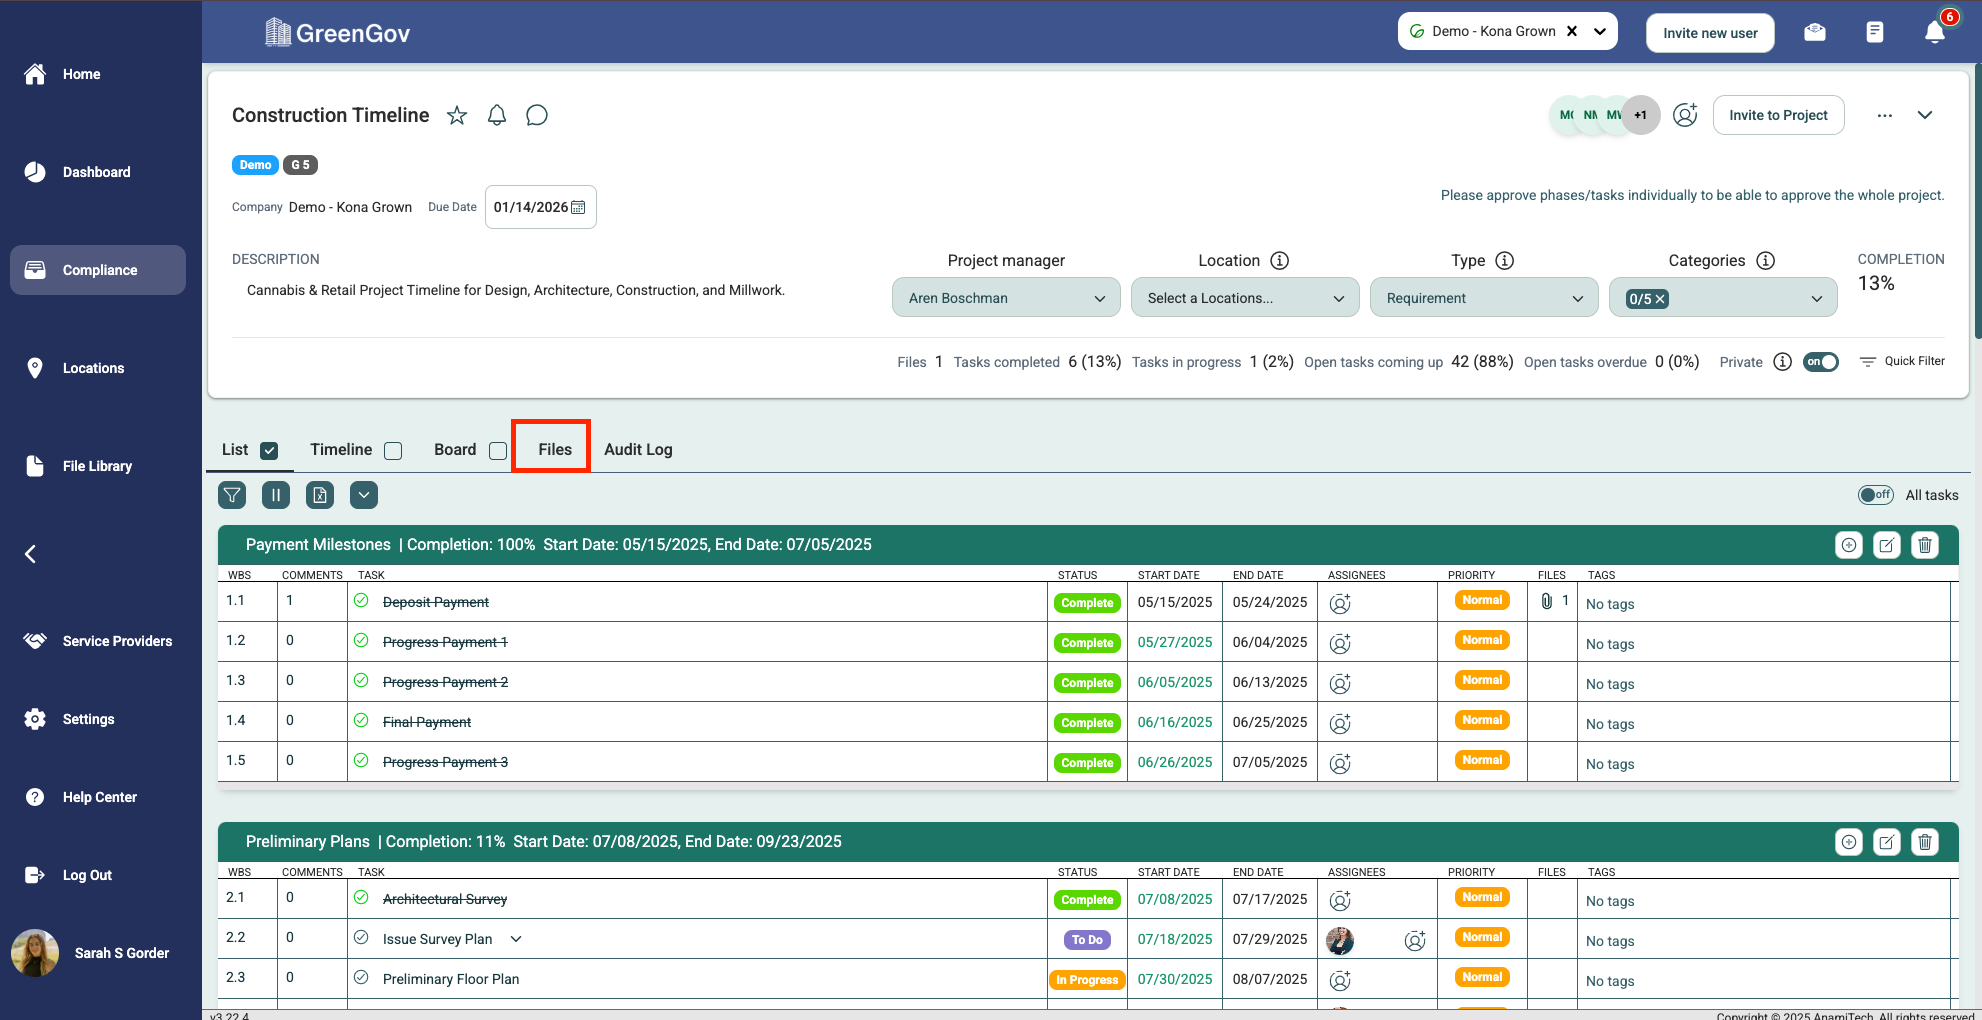Star the Construction Timeline project as favorite

tap(457, 116)
